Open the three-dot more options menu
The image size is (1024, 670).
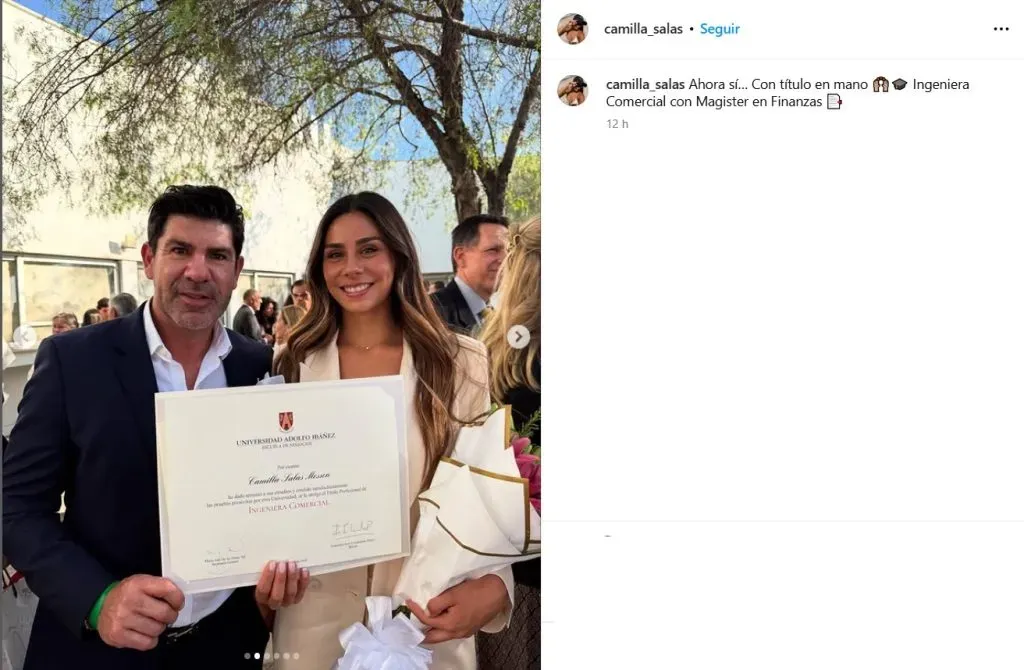click(1000, 29)
